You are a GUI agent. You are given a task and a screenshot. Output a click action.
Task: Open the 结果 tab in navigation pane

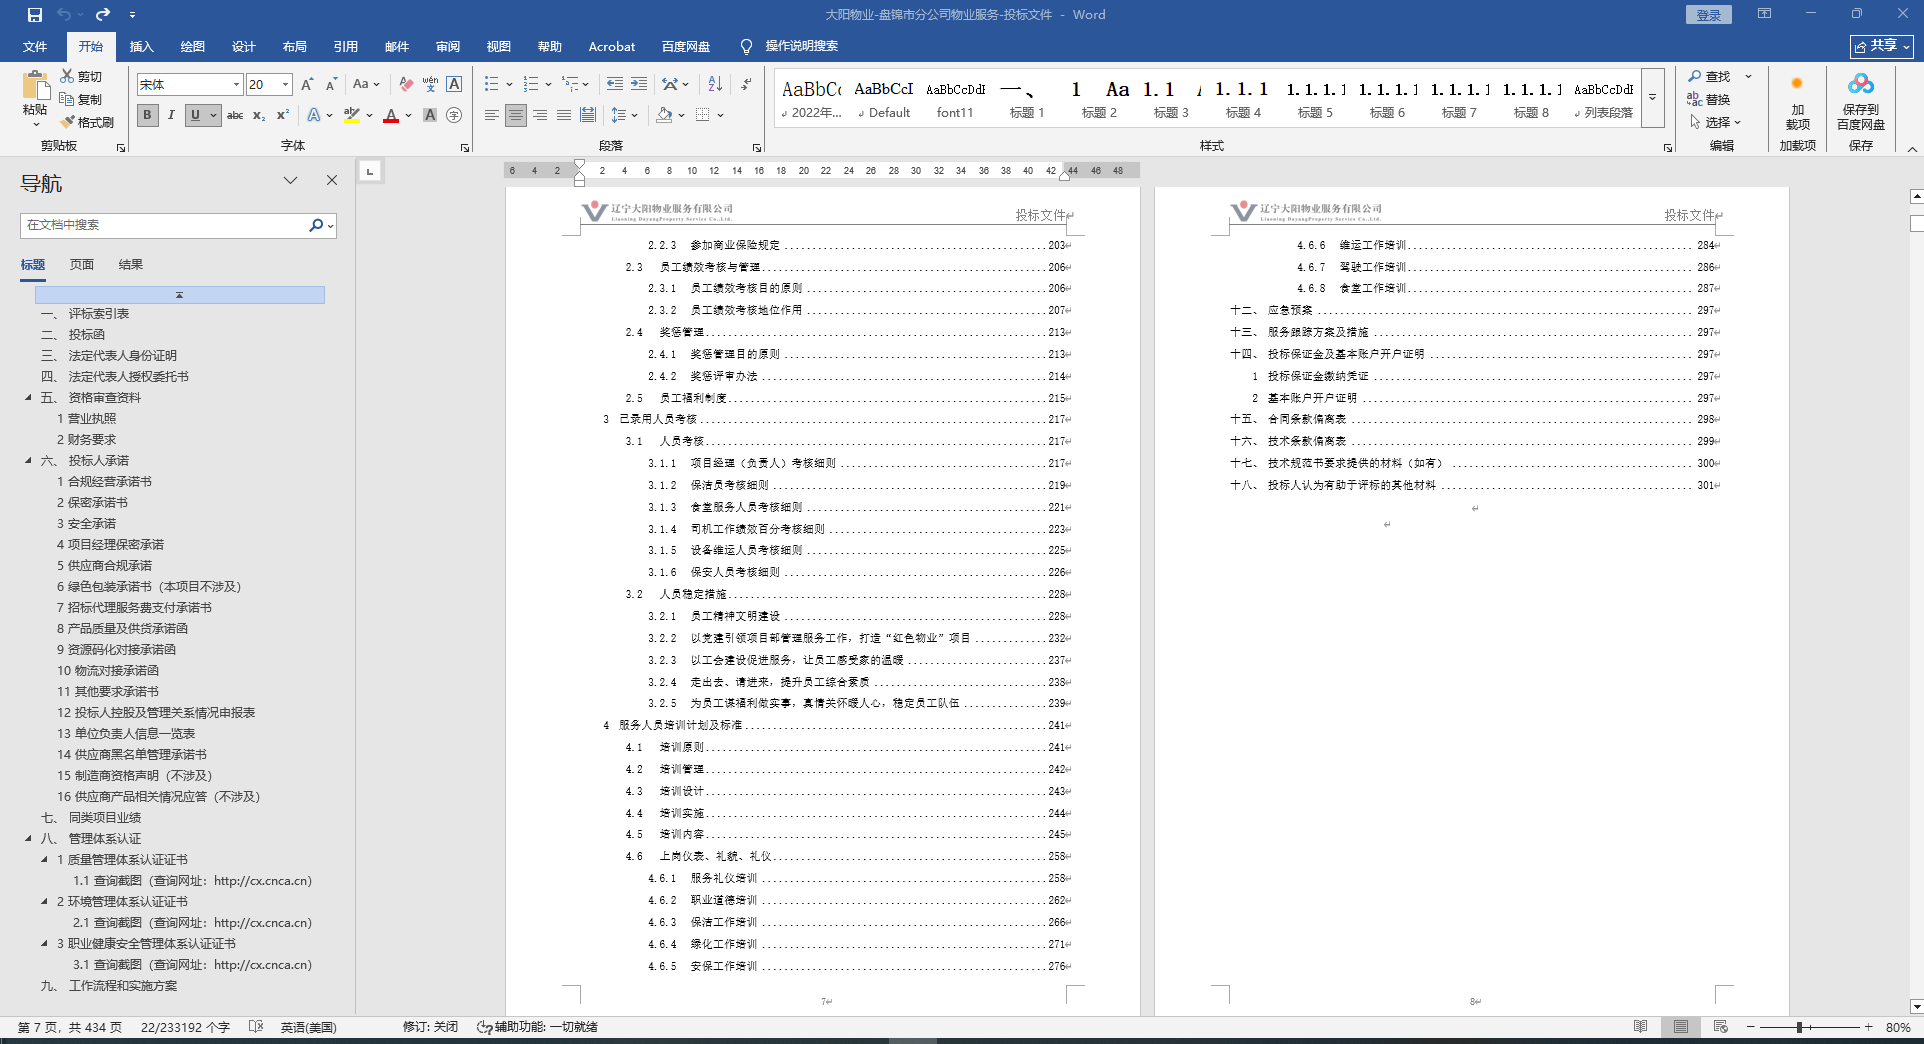point(131,265)
